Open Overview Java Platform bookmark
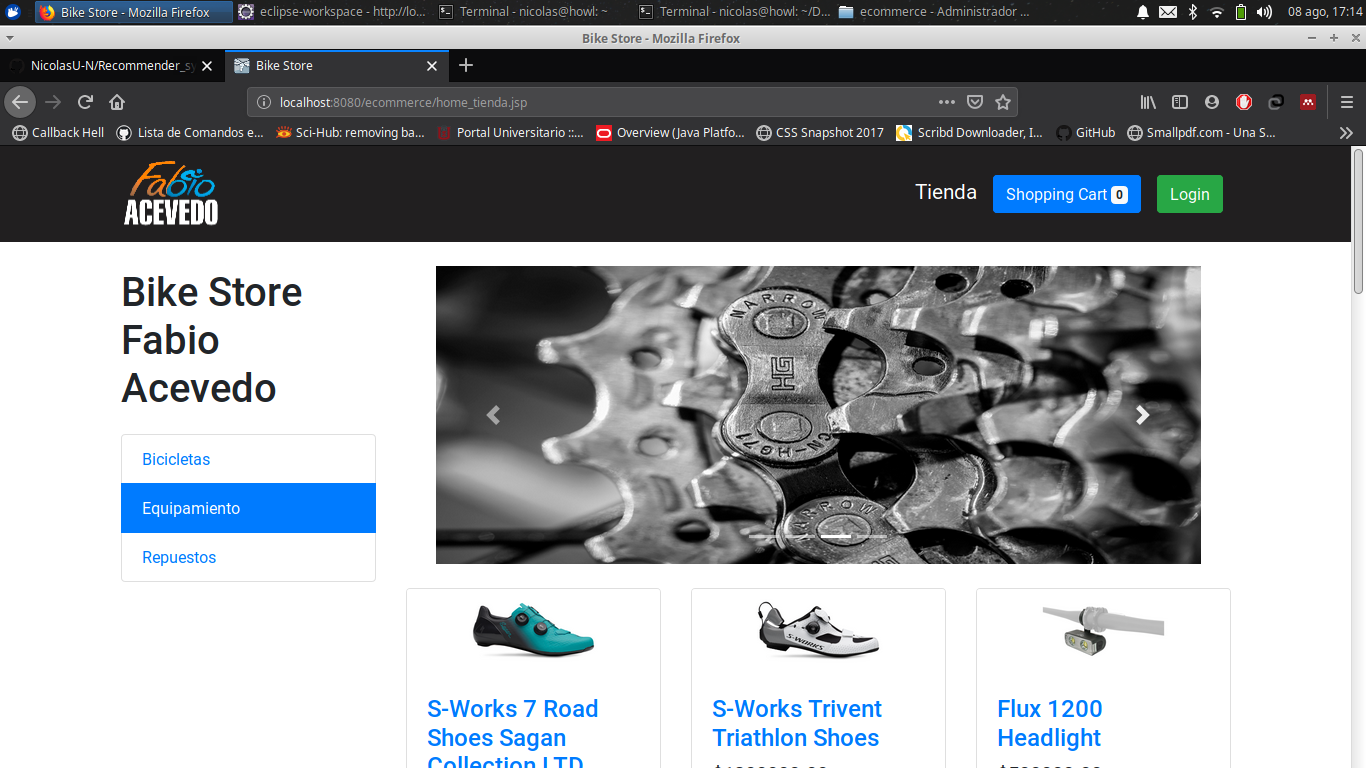Image resolution: width=1366 pixels, height=768 pixels. (670, 132)
